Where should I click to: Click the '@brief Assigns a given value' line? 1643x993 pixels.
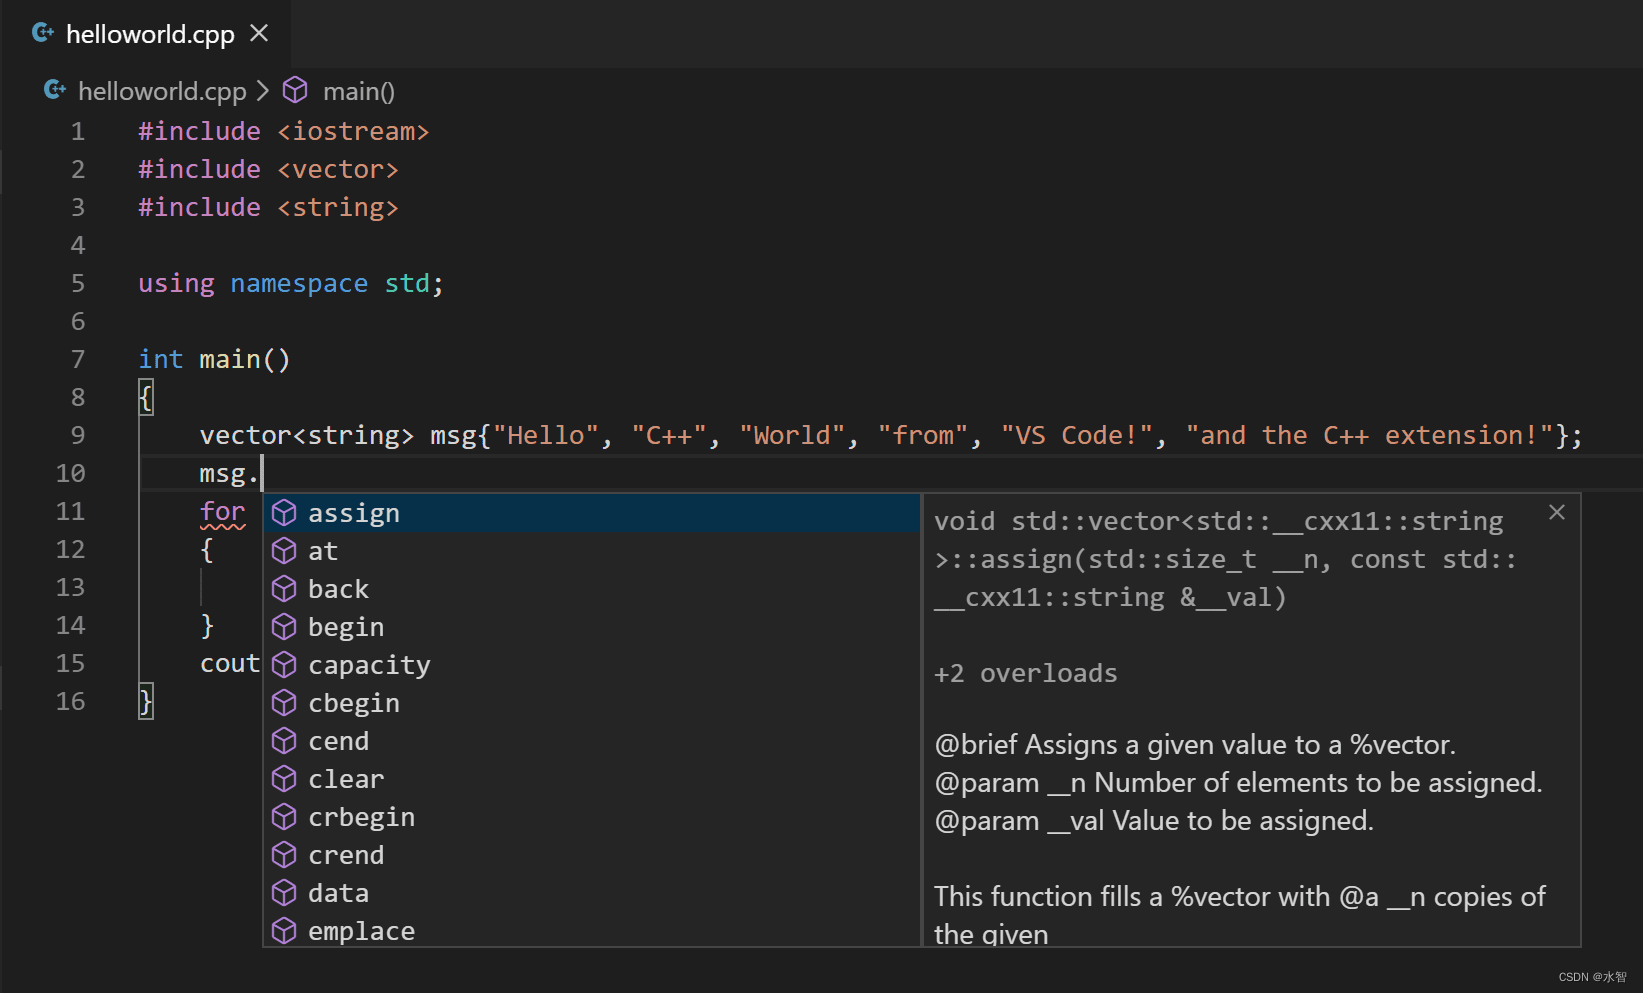coord(1195,745)
